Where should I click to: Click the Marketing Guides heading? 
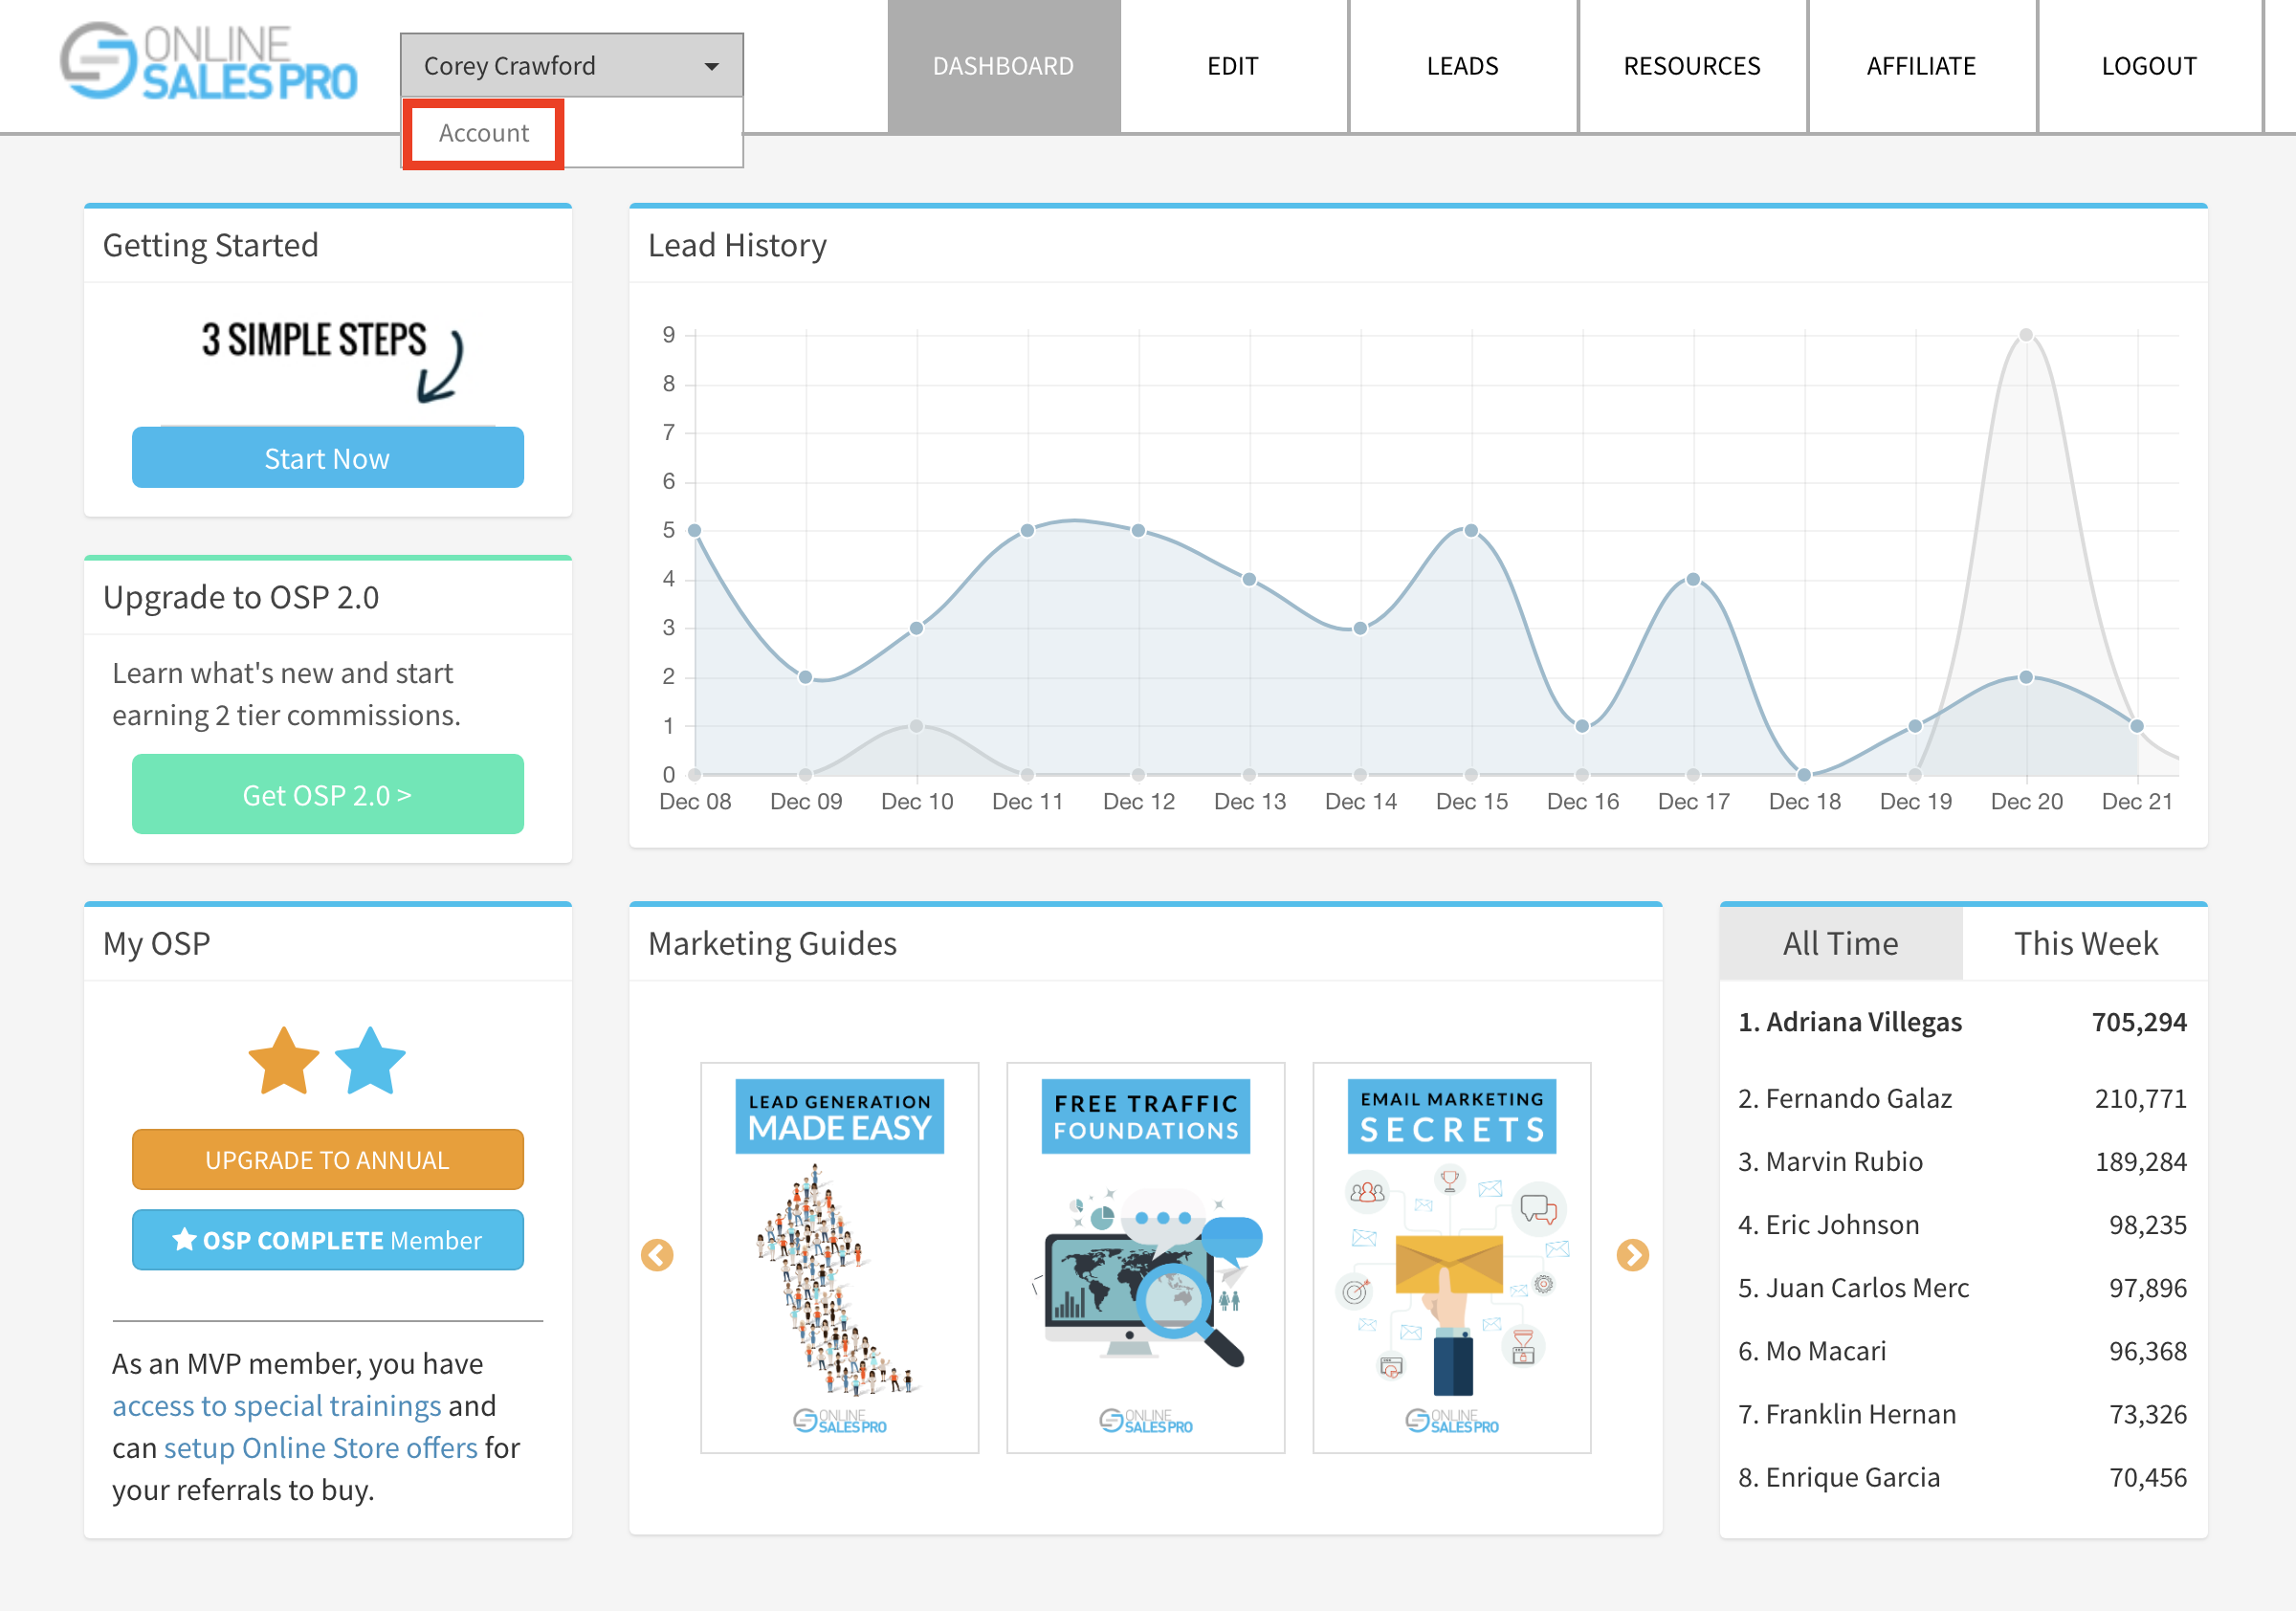click(772, 943)
